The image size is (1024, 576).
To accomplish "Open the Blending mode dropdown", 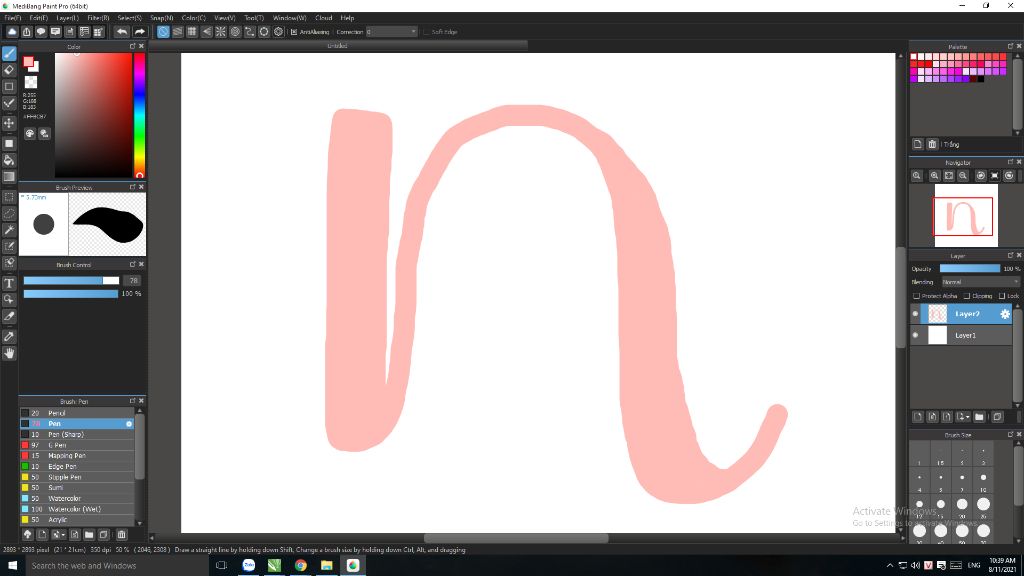I will [x=980, y=281].
